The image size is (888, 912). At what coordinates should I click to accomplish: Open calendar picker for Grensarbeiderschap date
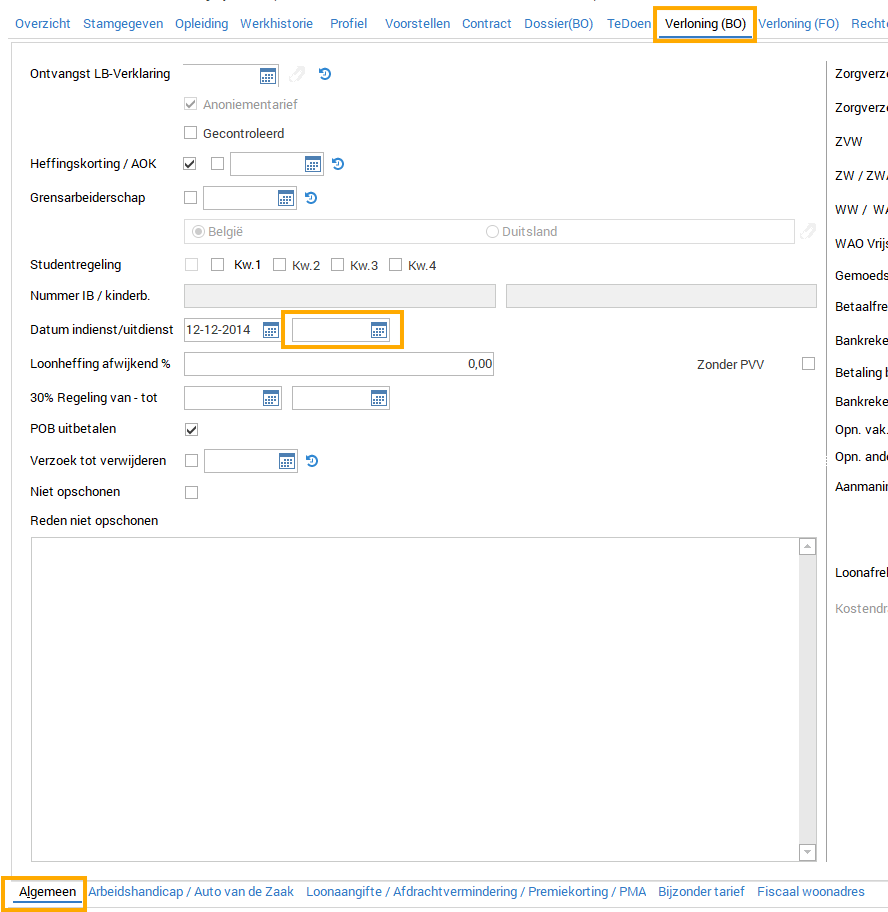(286, 198)
